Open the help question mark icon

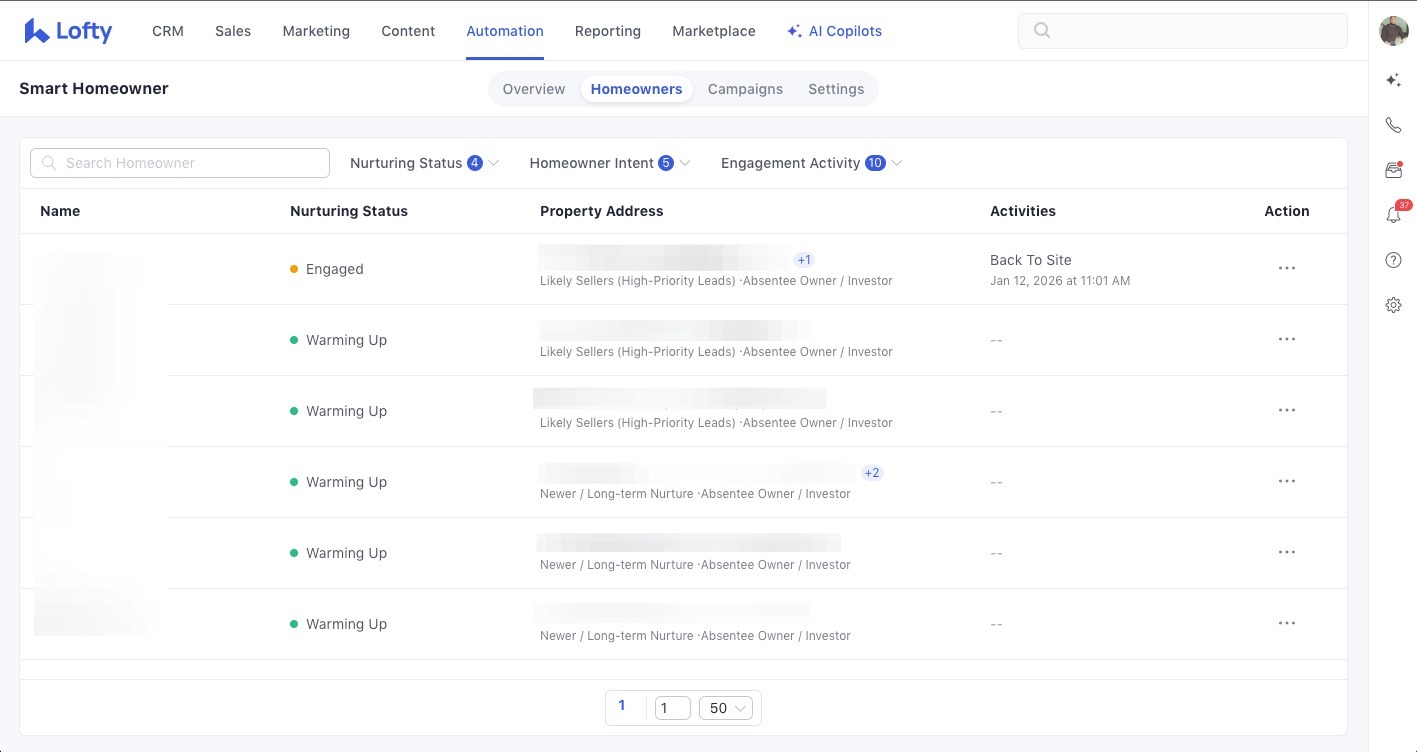(1393, 260)
